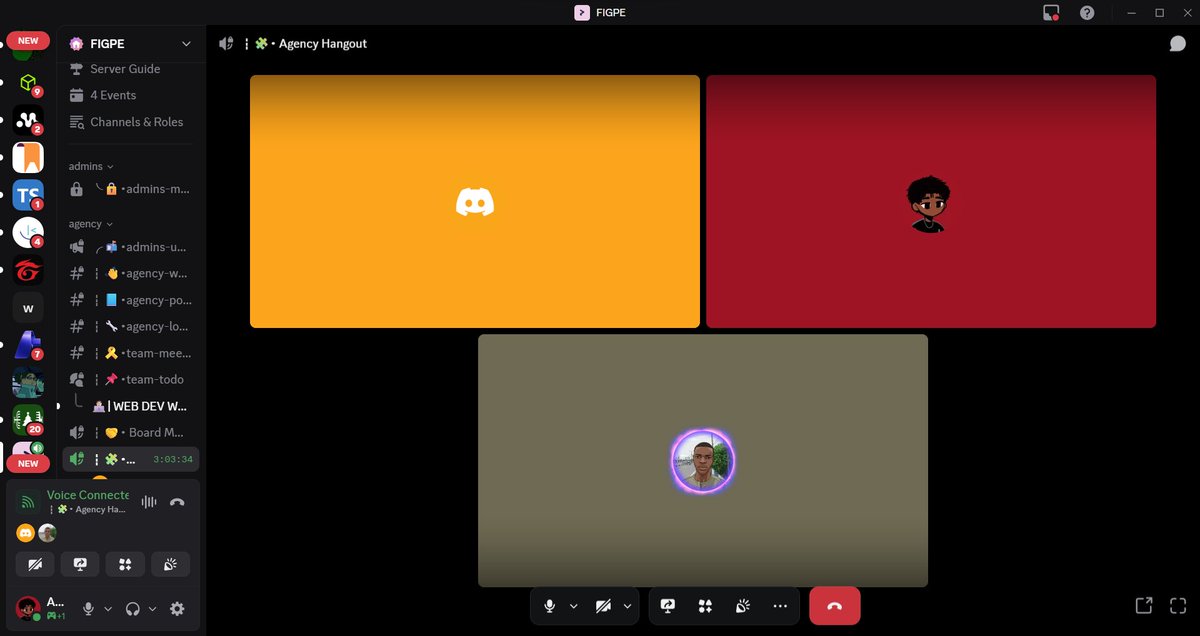The width and height of the screenshot is (1200, 636).
Task: Open the Activities icon in call controls
Action: pyautogui.click(x=705, y=606)
